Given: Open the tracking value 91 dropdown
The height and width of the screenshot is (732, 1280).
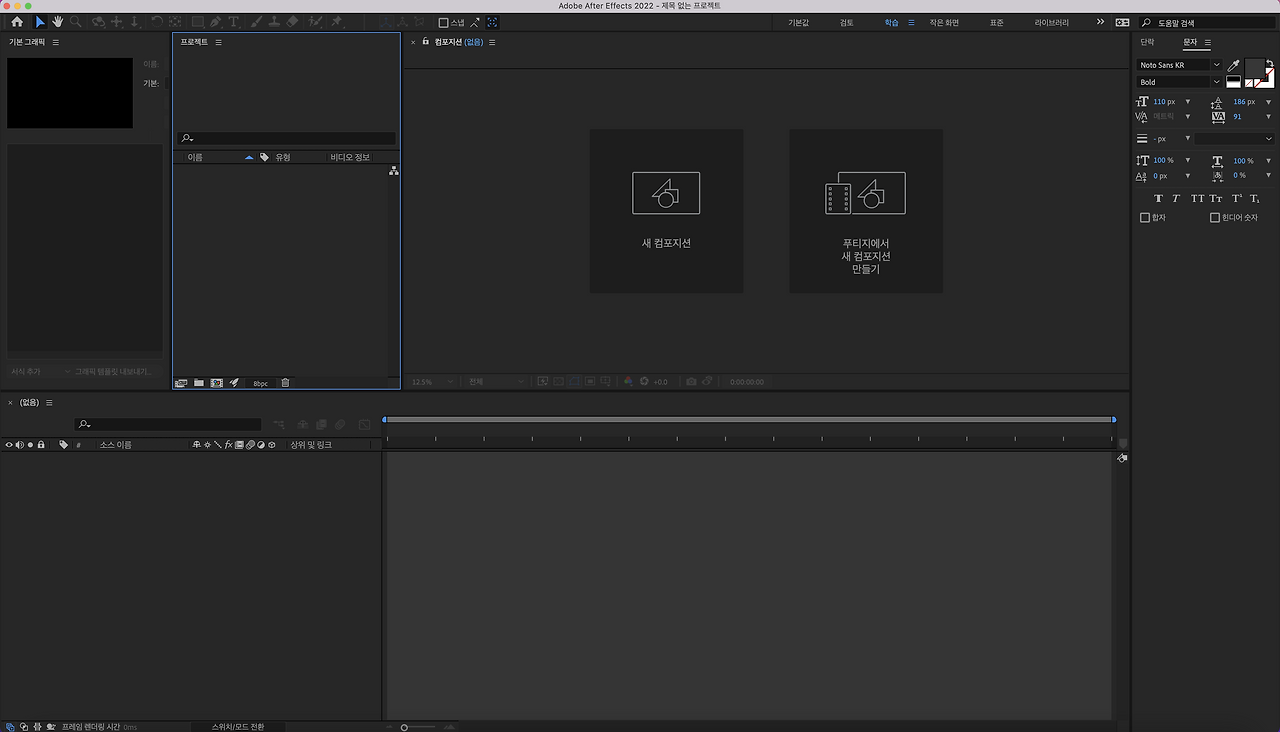Looking at the screenshot, I should tap(1269, 117).
